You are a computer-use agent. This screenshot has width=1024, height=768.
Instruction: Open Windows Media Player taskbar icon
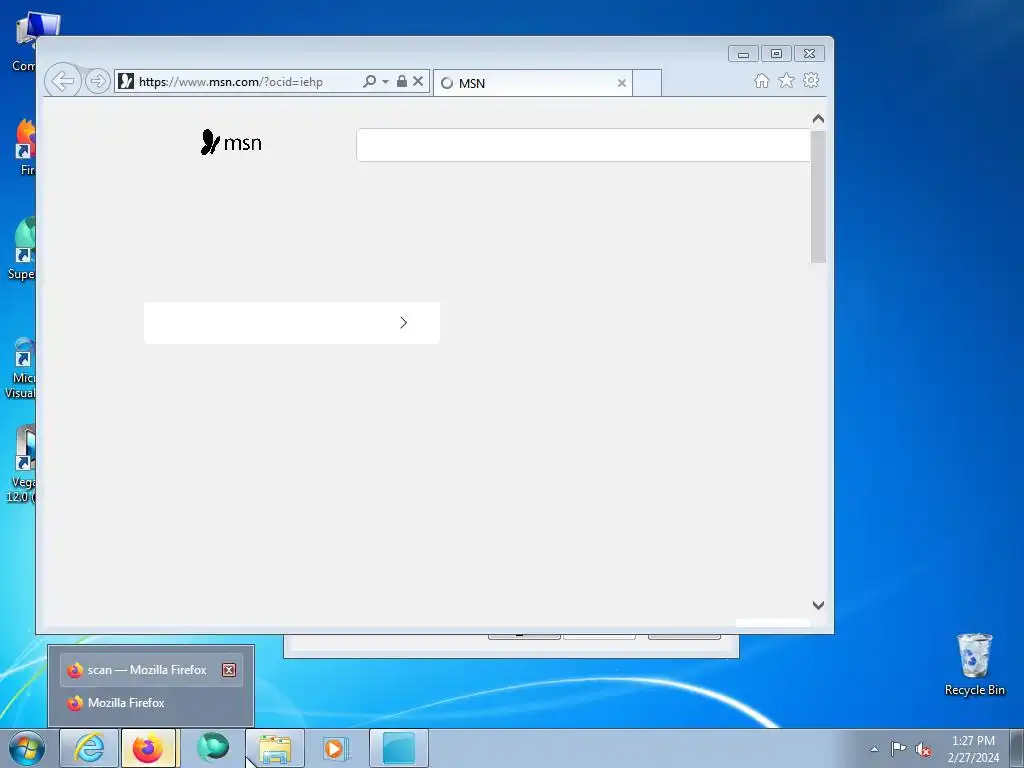coord(336,748)
